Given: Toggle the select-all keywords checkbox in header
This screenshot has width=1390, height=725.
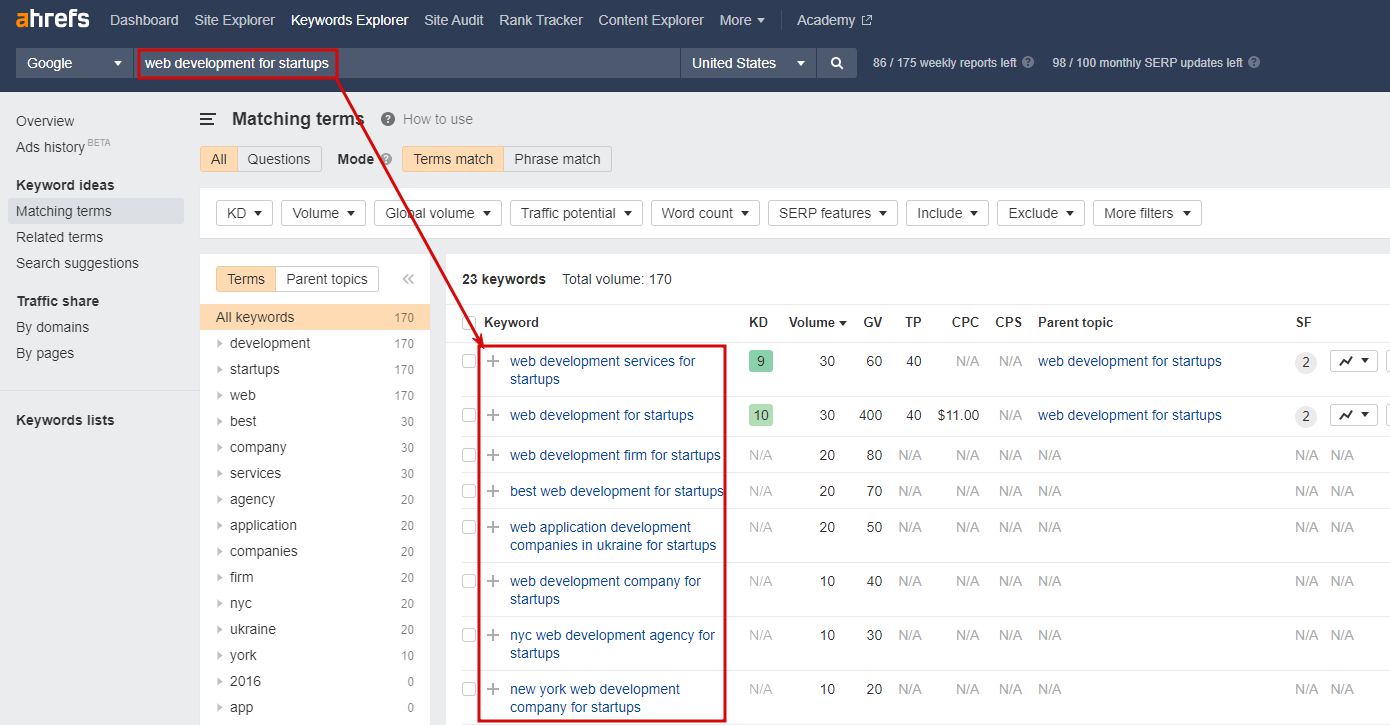Looking at the screenshot, I should point(469,322).
